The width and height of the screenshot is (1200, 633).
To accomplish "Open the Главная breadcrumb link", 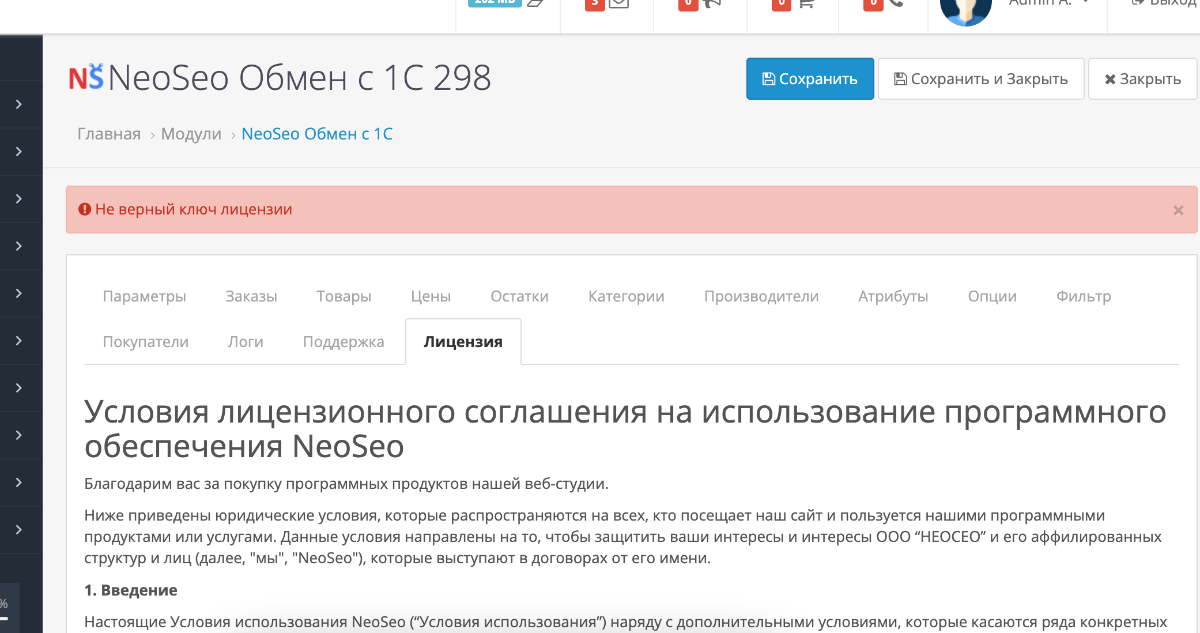I will pyautogui.click(x=109, y=133).
